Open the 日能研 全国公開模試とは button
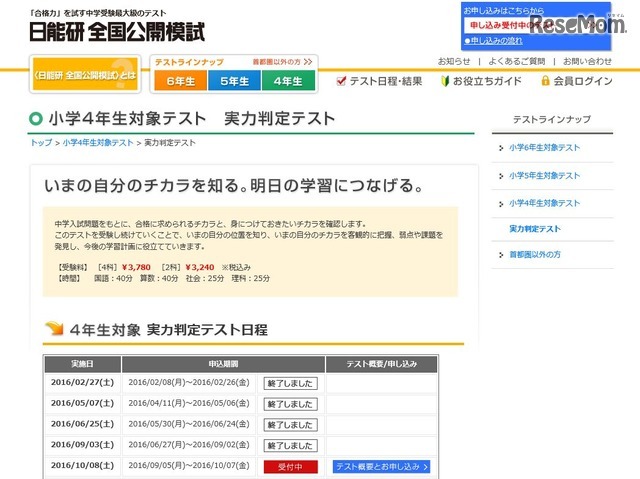 click(x=84, y=75)
